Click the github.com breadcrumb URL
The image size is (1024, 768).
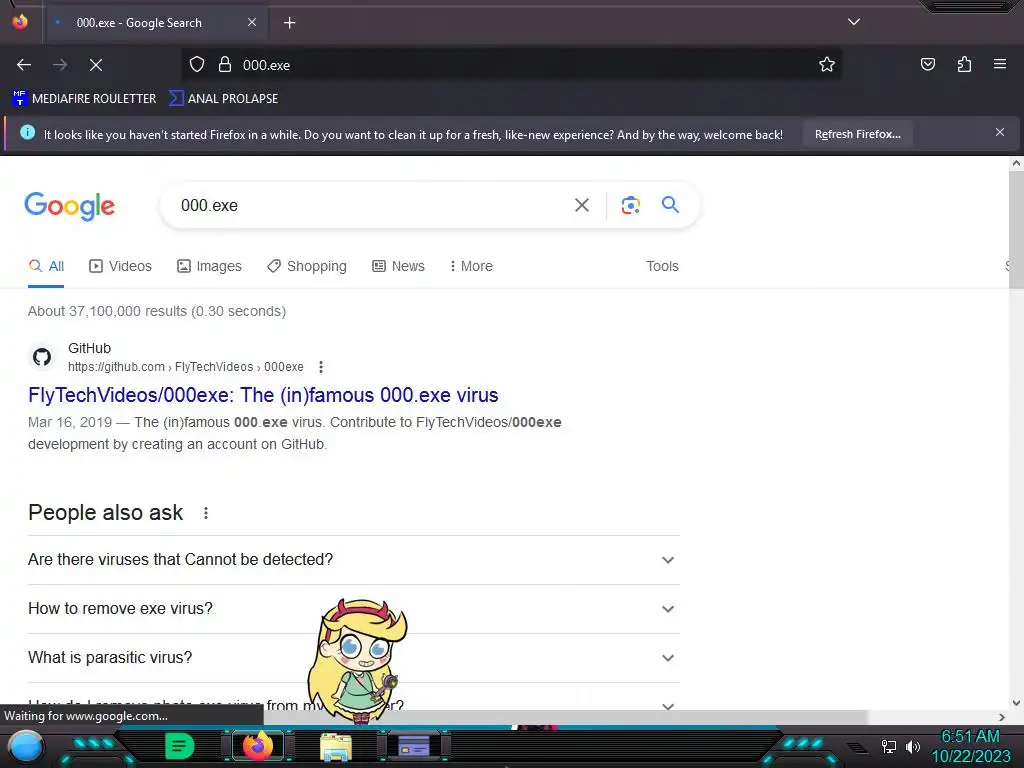[185, 367]
